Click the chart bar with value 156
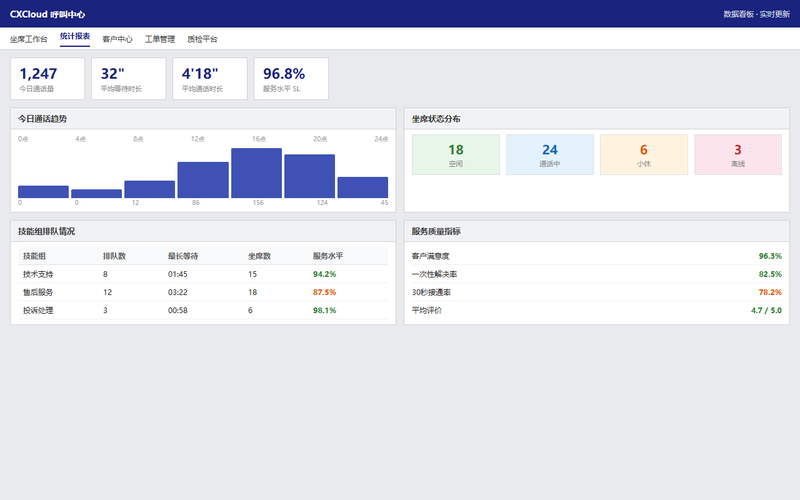The image size is (800, 500). coord(257,173)
